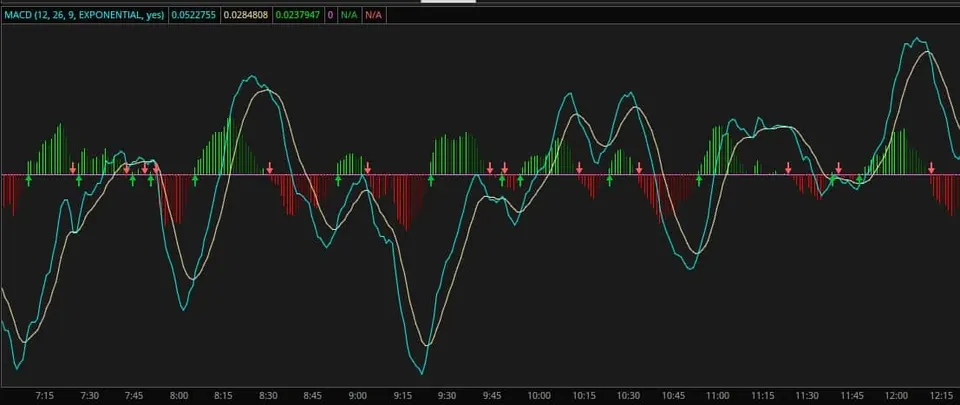Viewport: 960px width, 405px height.
Task: Click the 8:45 time axis label
Action: 313,395
